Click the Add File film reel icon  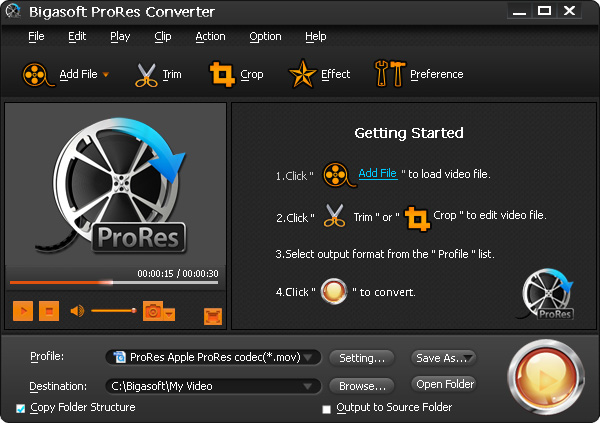(x=37, y=74)
